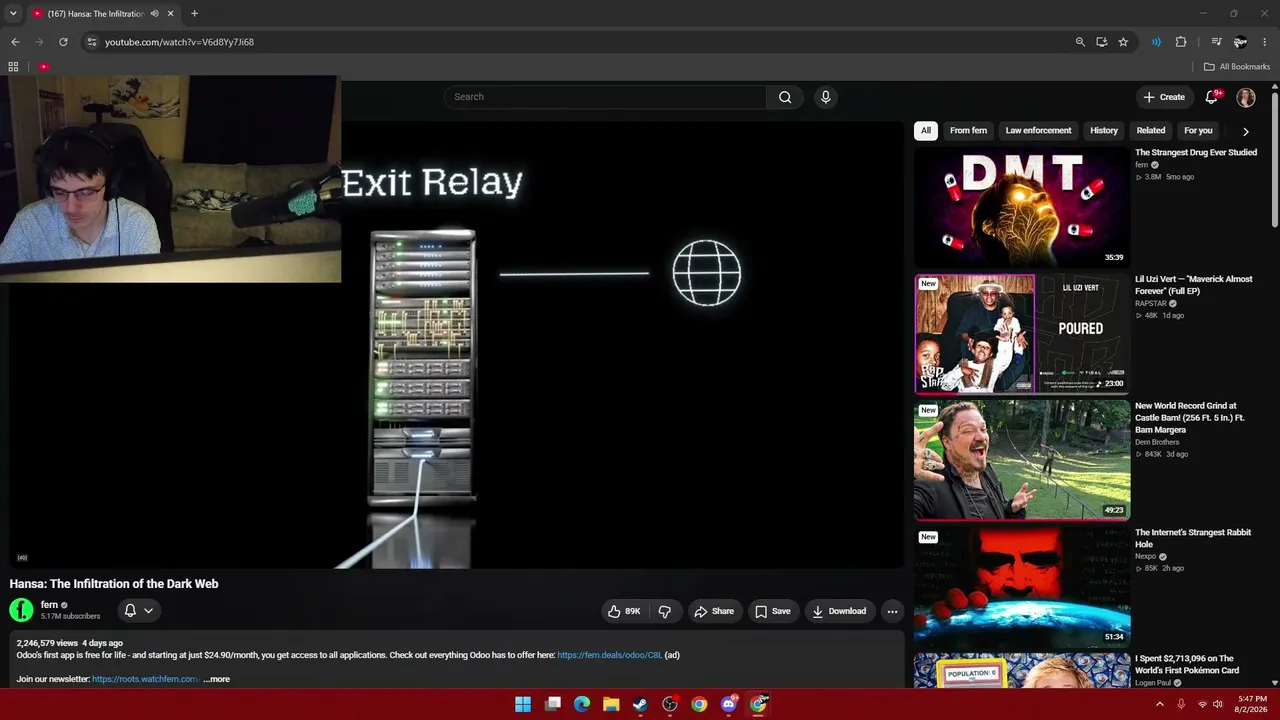Viewport: 1280px width, 720px height.
Task: Activate voice search microphone icon
Action: [x=825, y=97]
